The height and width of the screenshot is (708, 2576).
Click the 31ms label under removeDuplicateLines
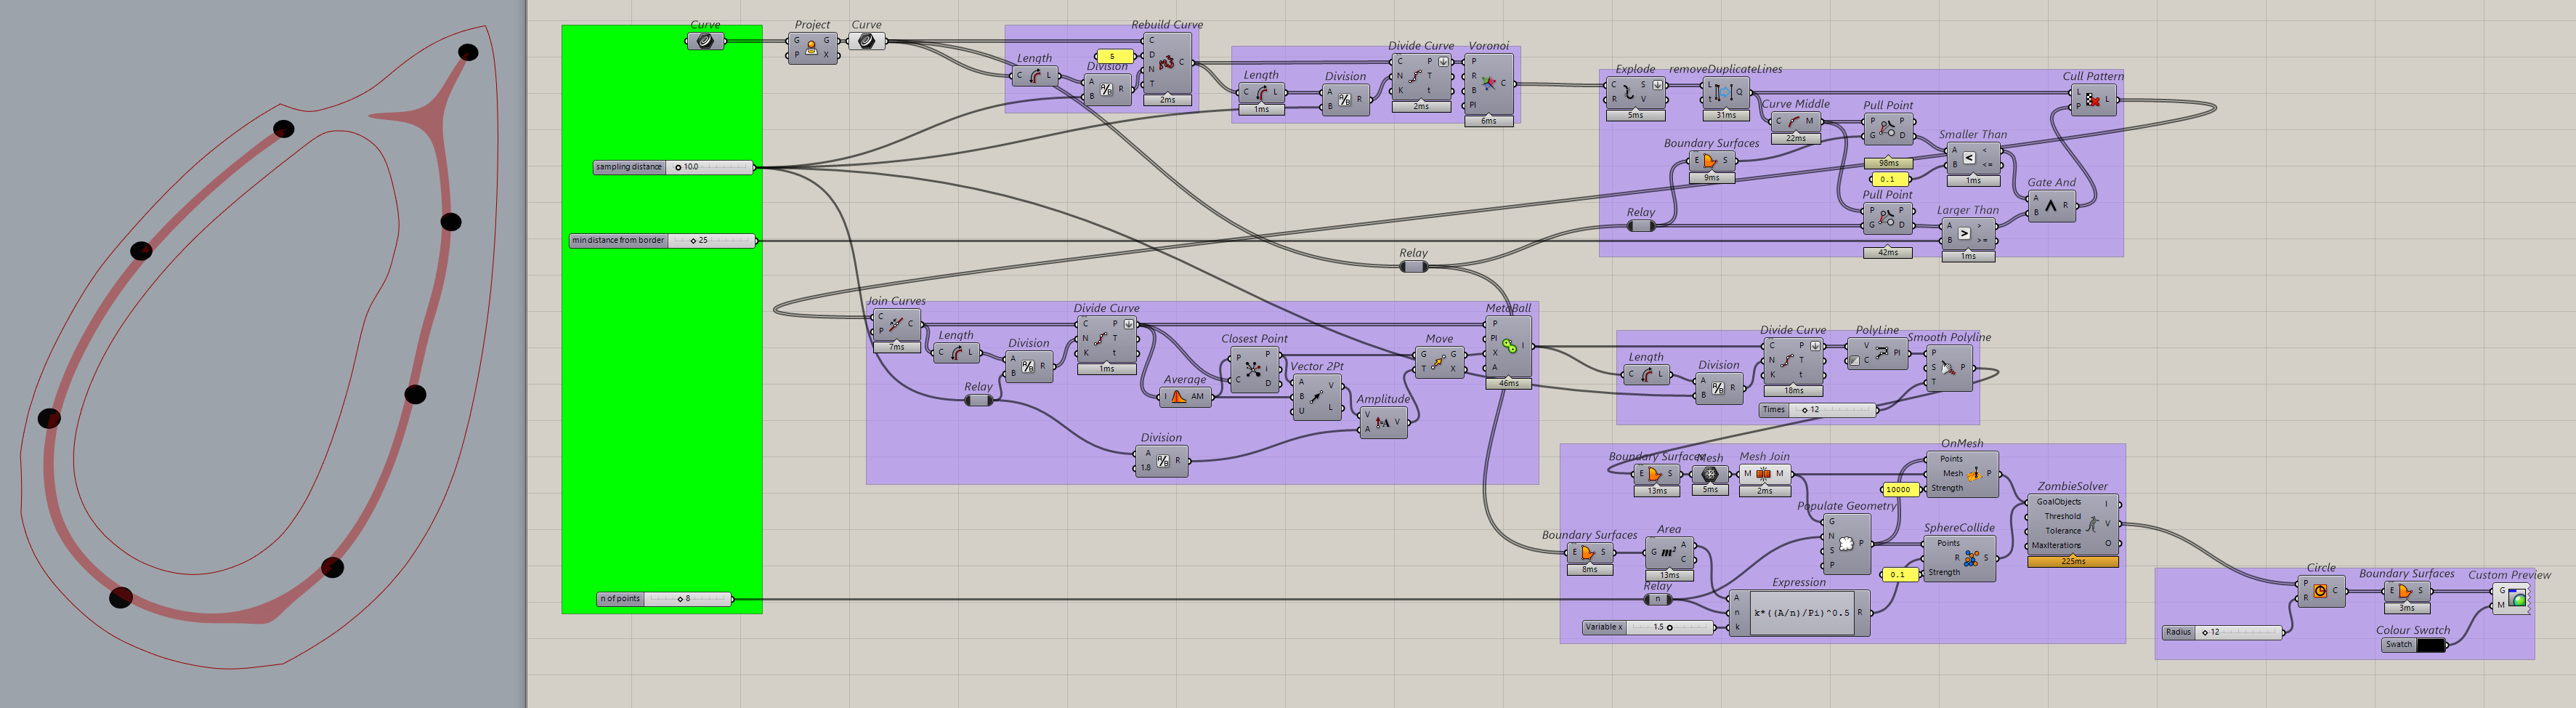point(1725,115)
